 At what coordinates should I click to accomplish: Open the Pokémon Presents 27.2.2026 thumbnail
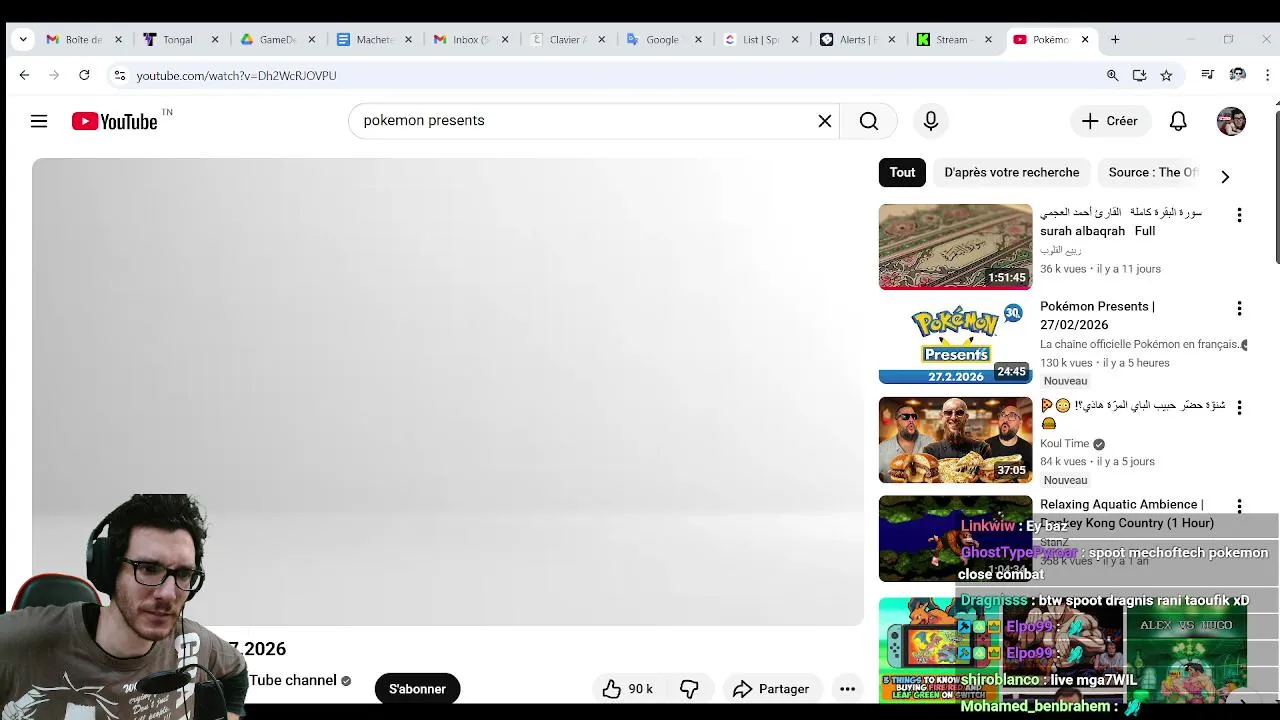click(955, 342)
